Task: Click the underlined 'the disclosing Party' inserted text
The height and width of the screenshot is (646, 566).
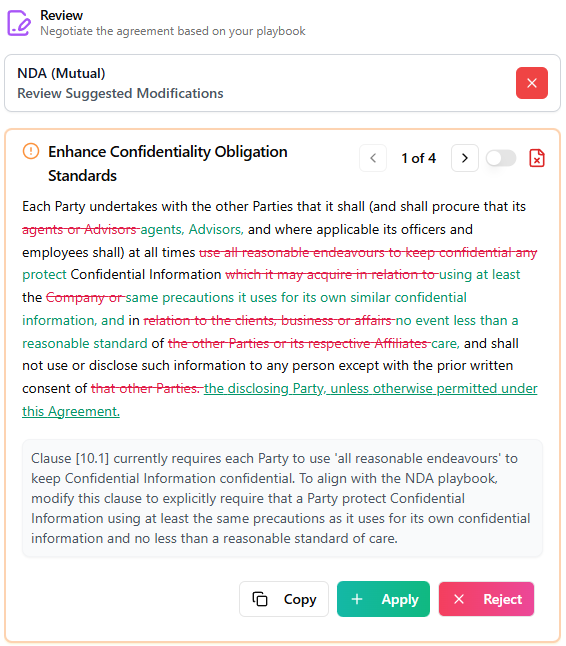Action: pyautogui.click(x=264, y=389)
